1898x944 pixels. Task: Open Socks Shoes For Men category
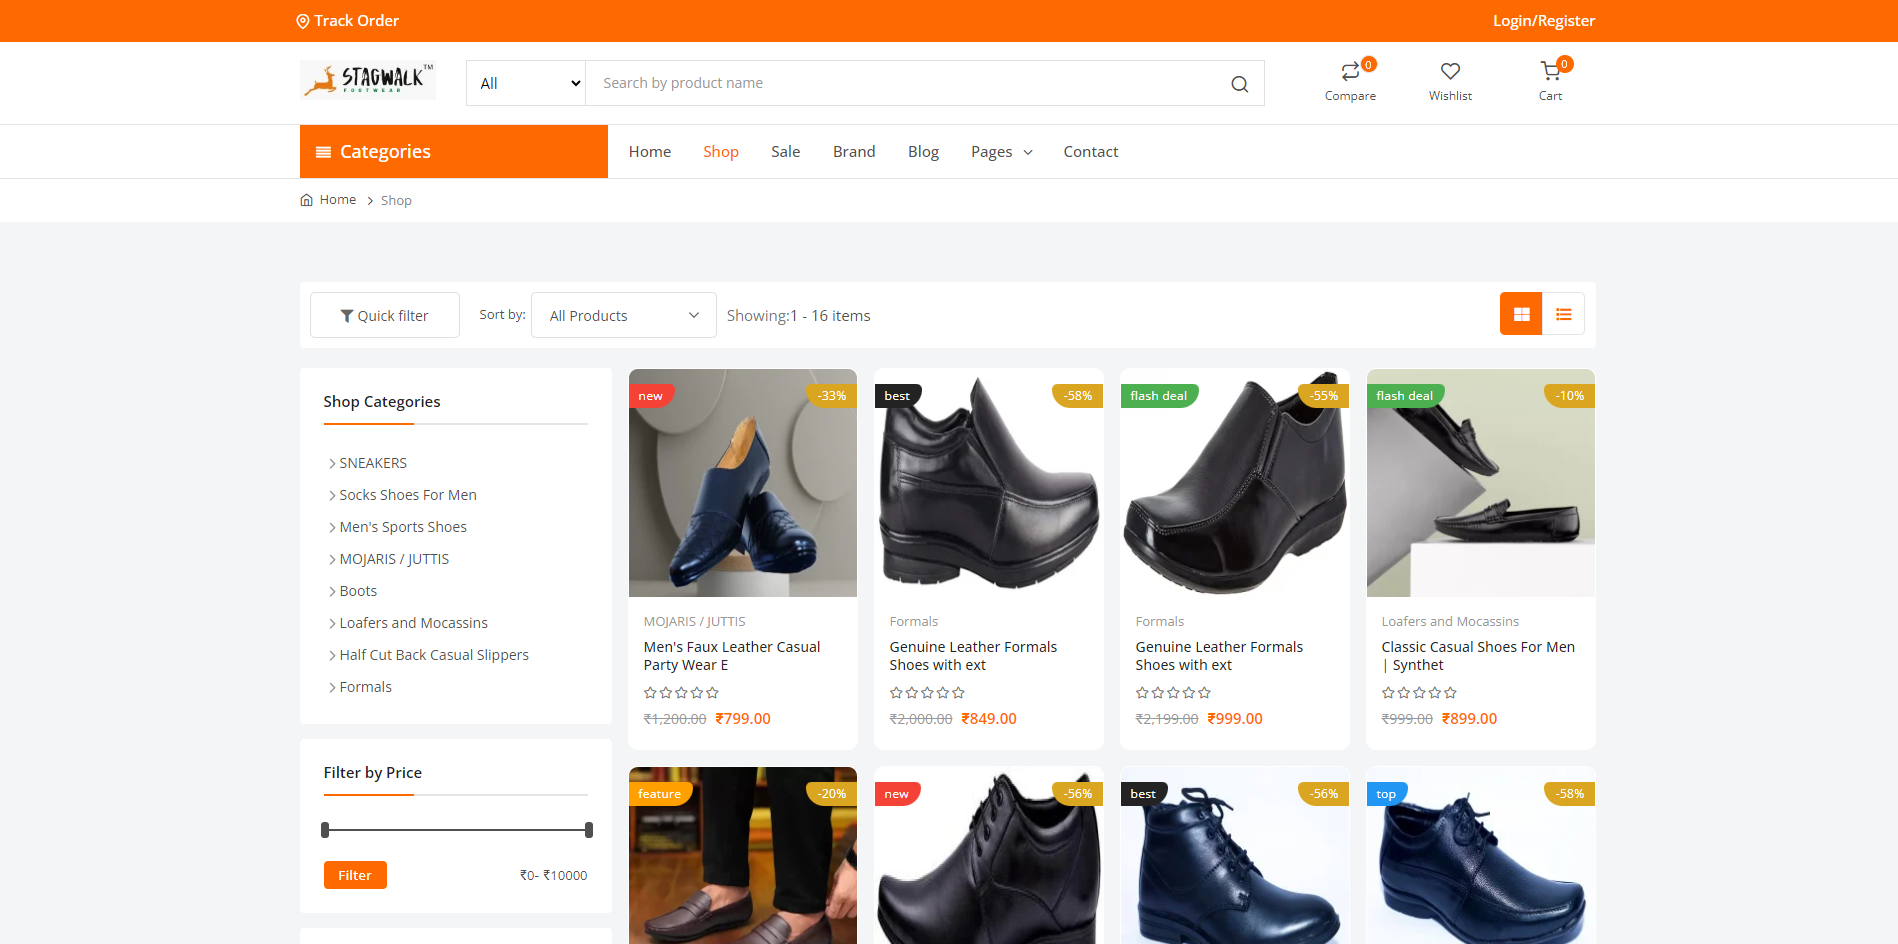click(408, 495)
